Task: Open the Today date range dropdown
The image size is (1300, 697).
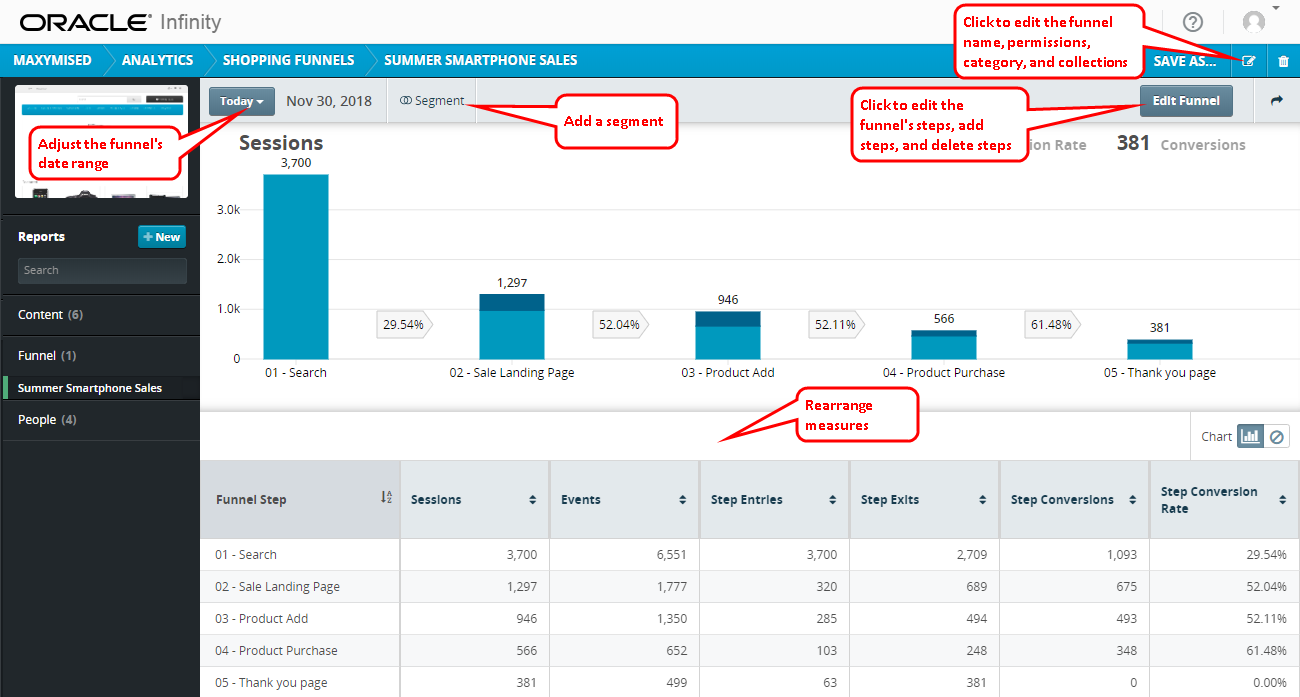Action: [241, 101]
